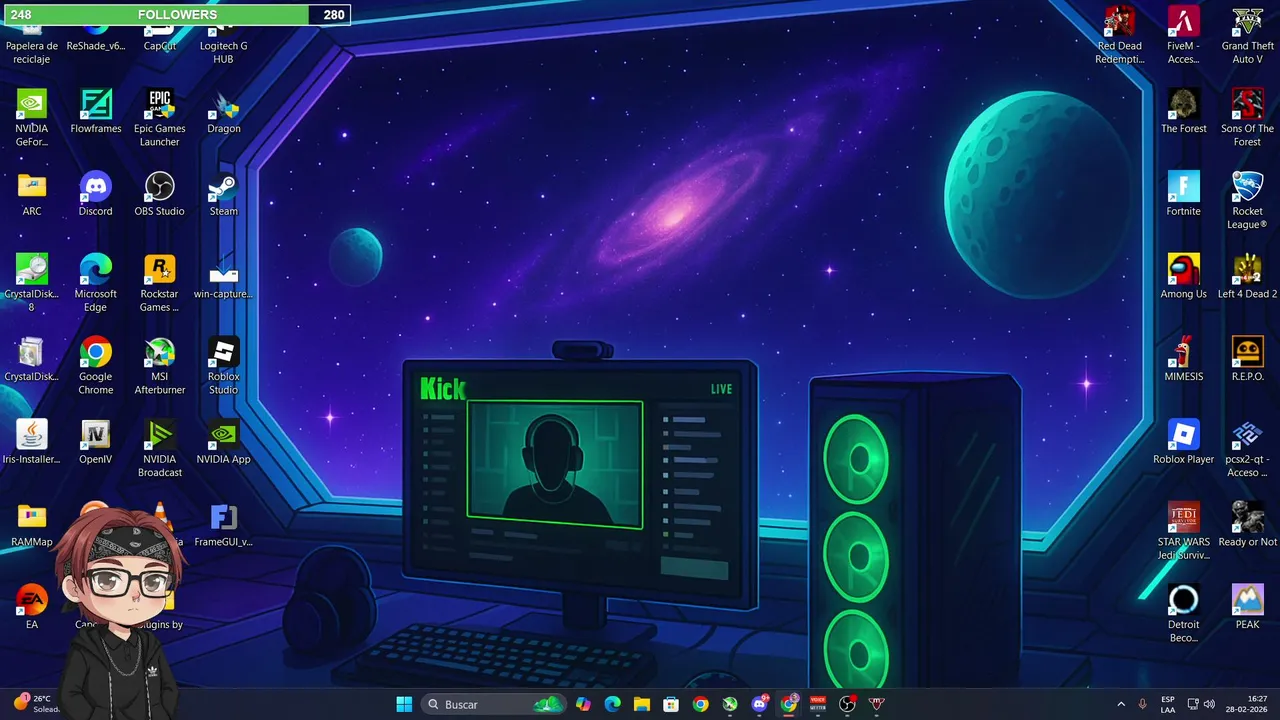1280x720 pixels.
Task: Open OBS Studio desktop shortcut
Action: point(160,194)
